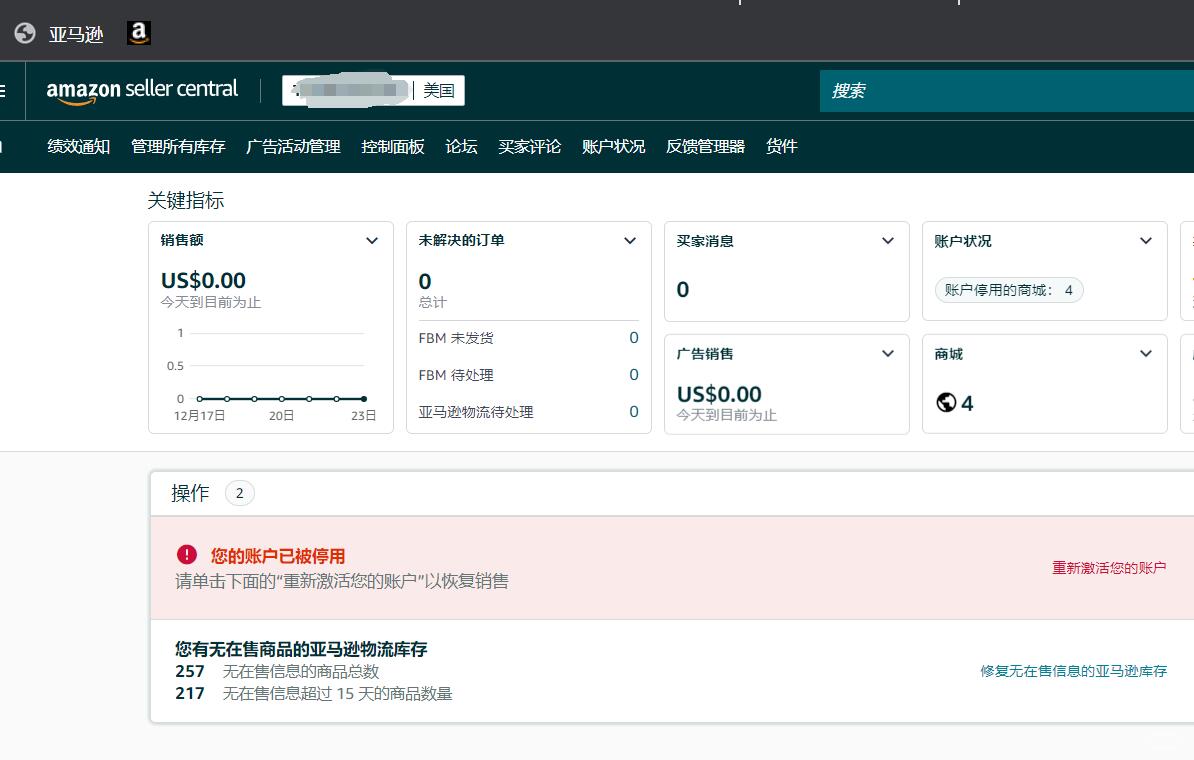Open 论坛 menu item
This screenshot has width=1194, height=760.
(x=461, y=146)
